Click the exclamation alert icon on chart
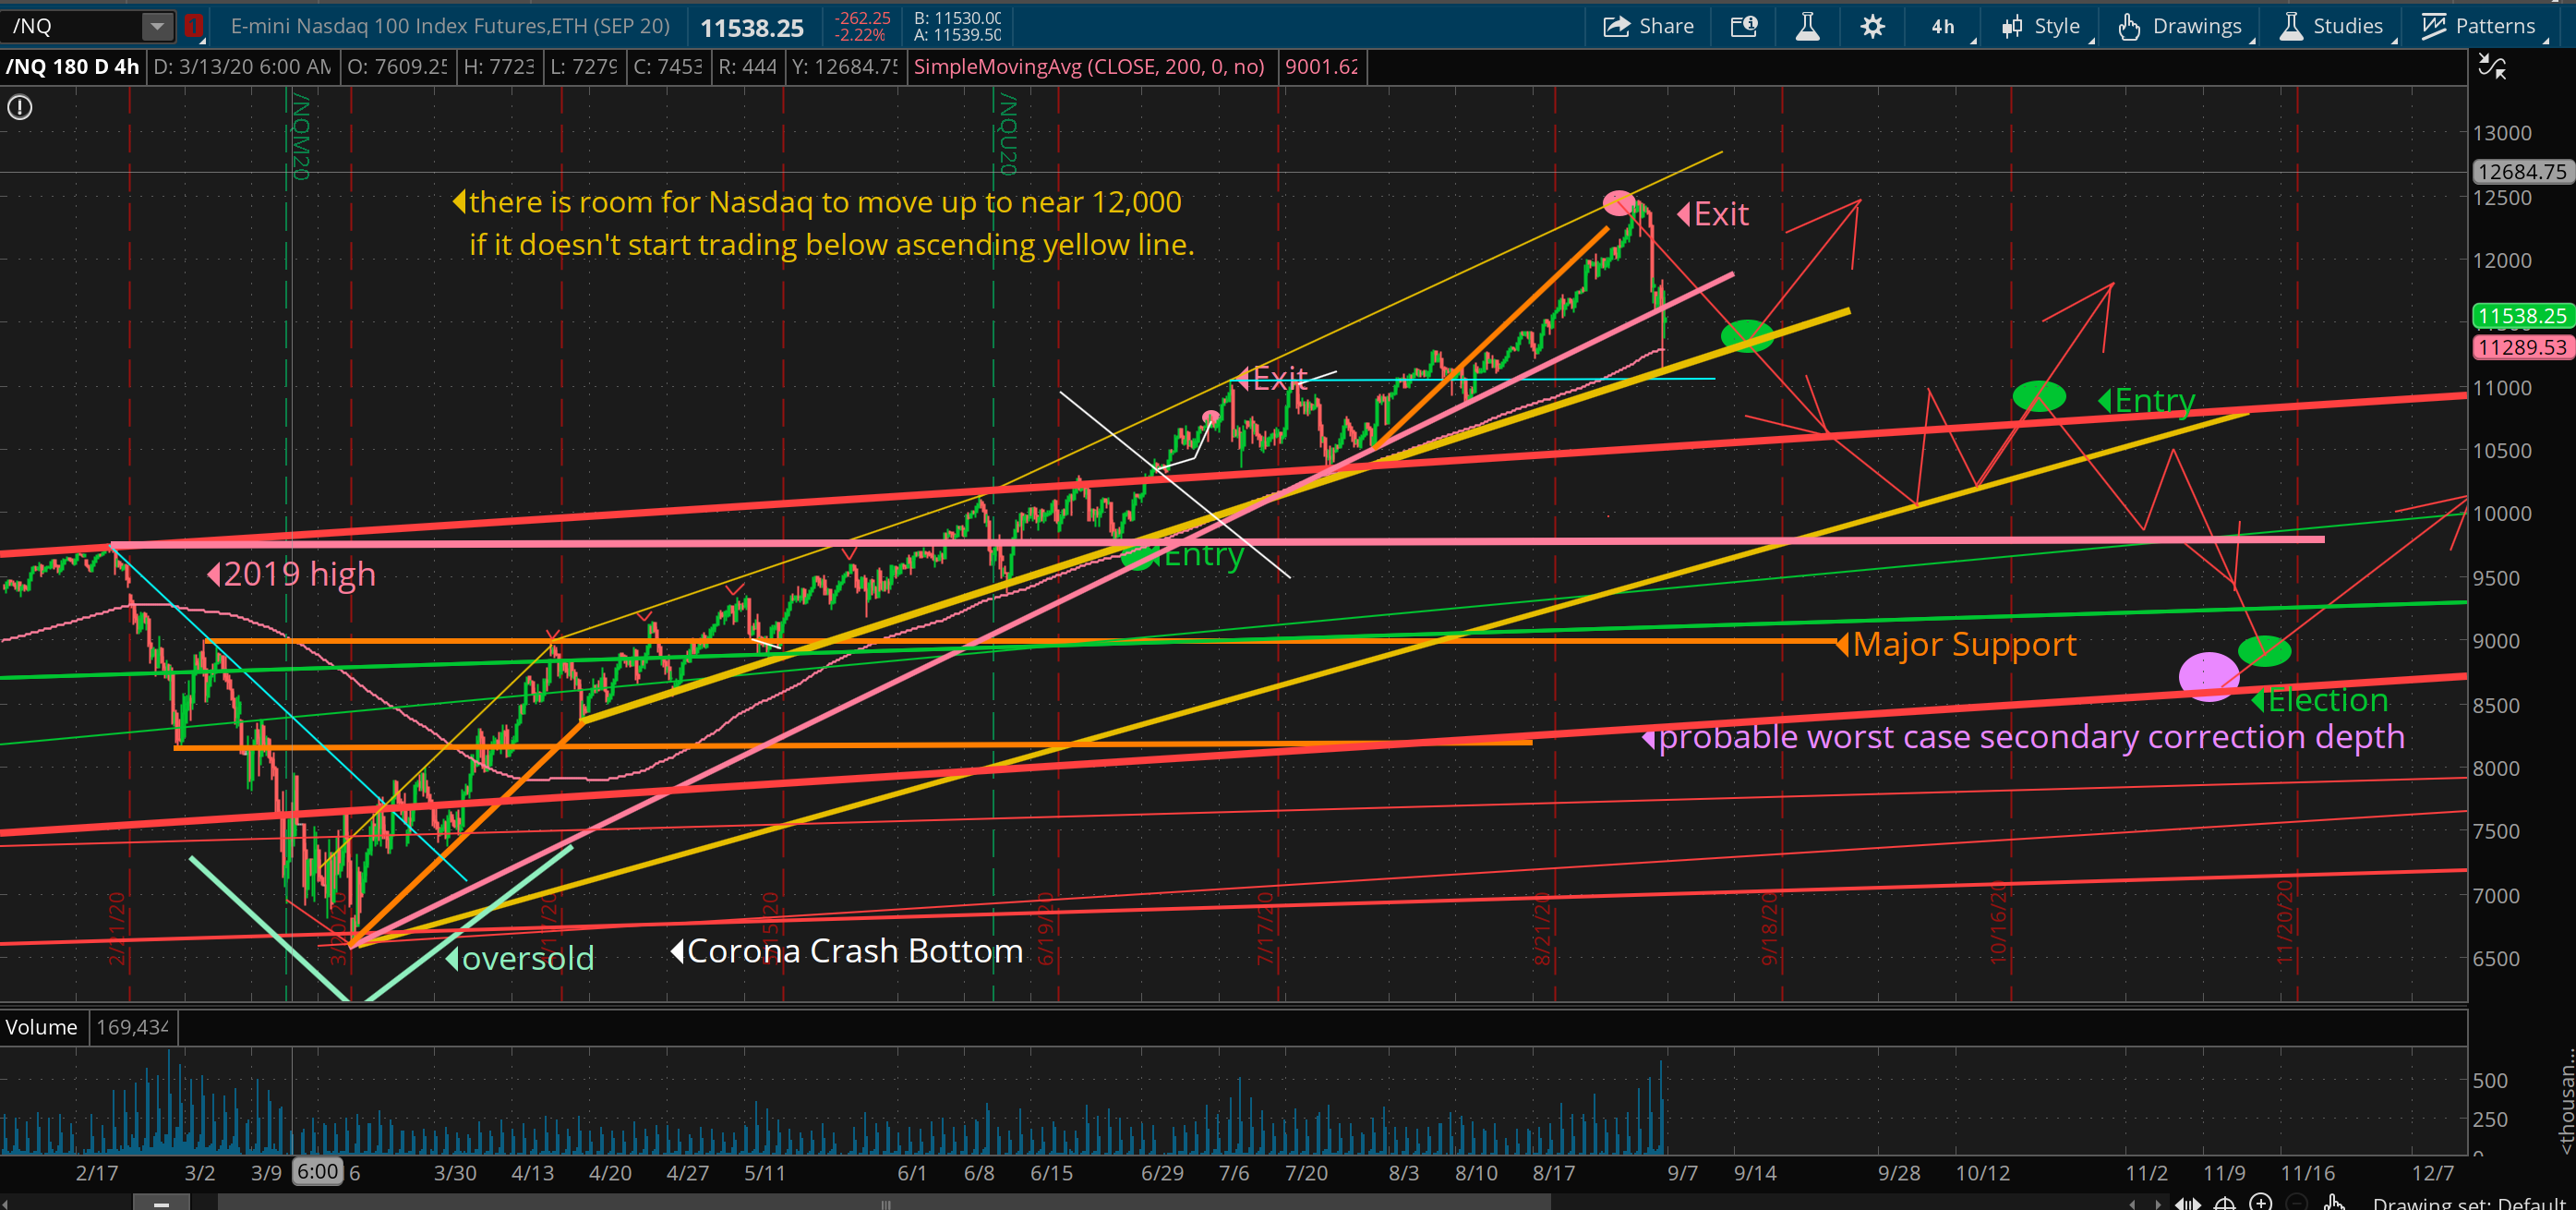Screen dimensions: 2576x1210 20,107
